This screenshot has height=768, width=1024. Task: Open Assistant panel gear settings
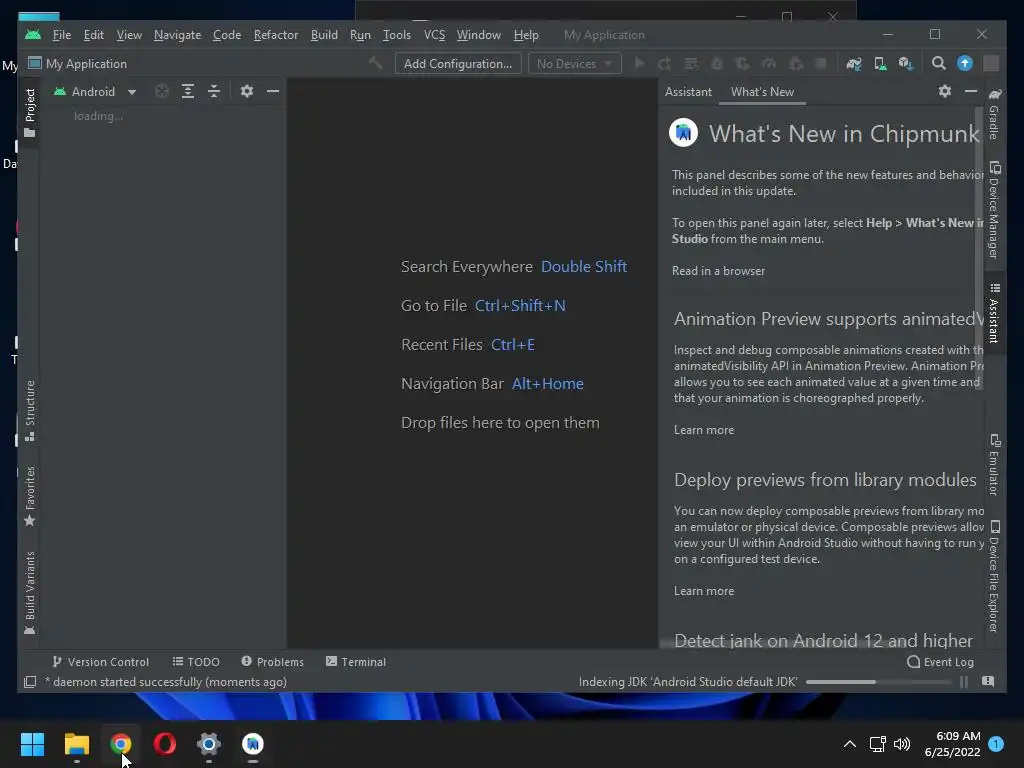tap(944, 91)
